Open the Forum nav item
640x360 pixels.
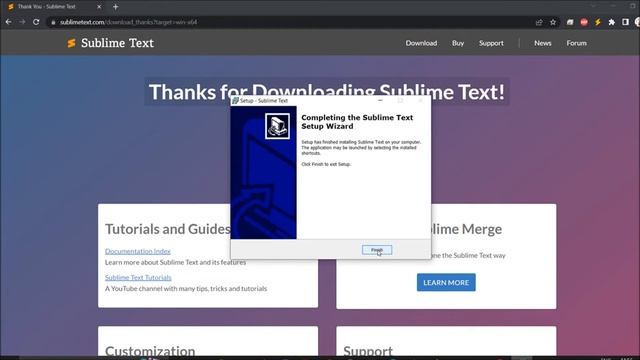(x=576, y=43)
